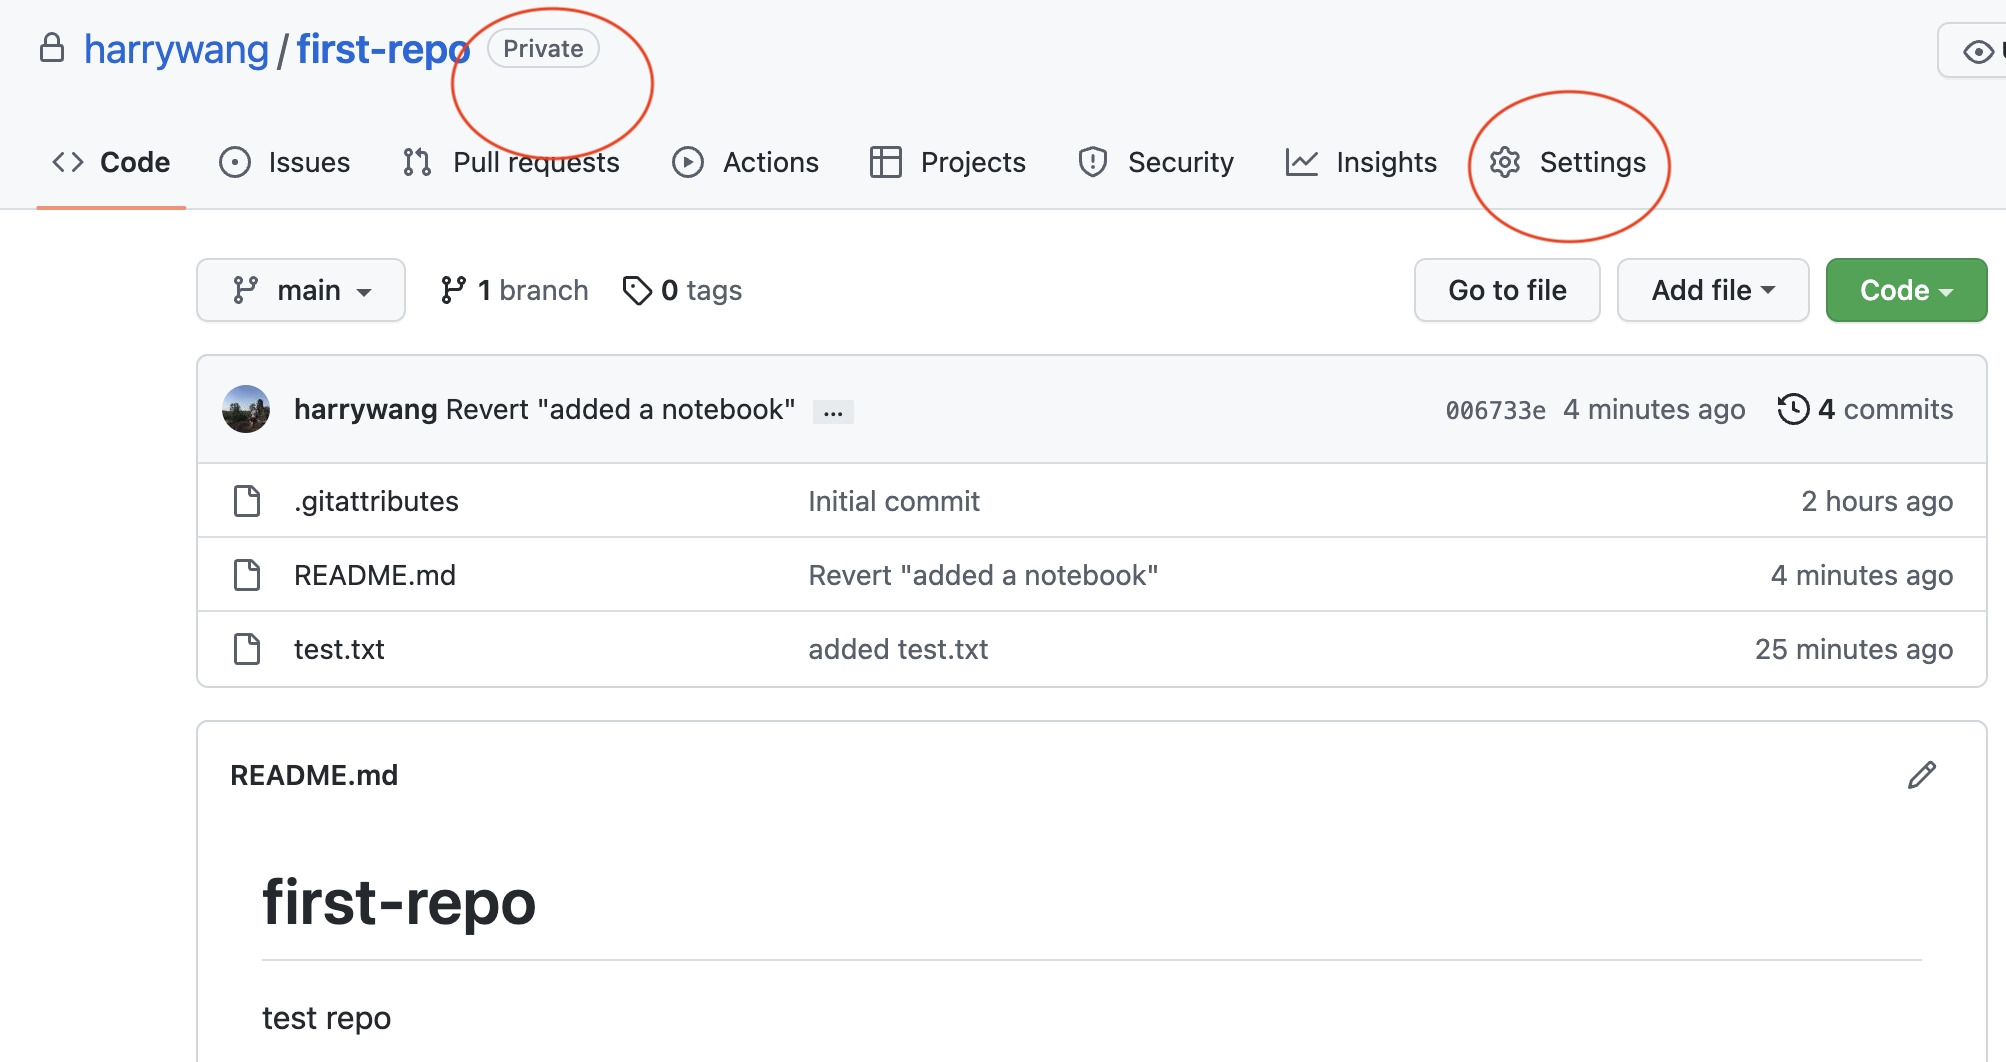Click the README.md file icon
The width and height of the screenshot is (2006, 1062).
point(247,575)
